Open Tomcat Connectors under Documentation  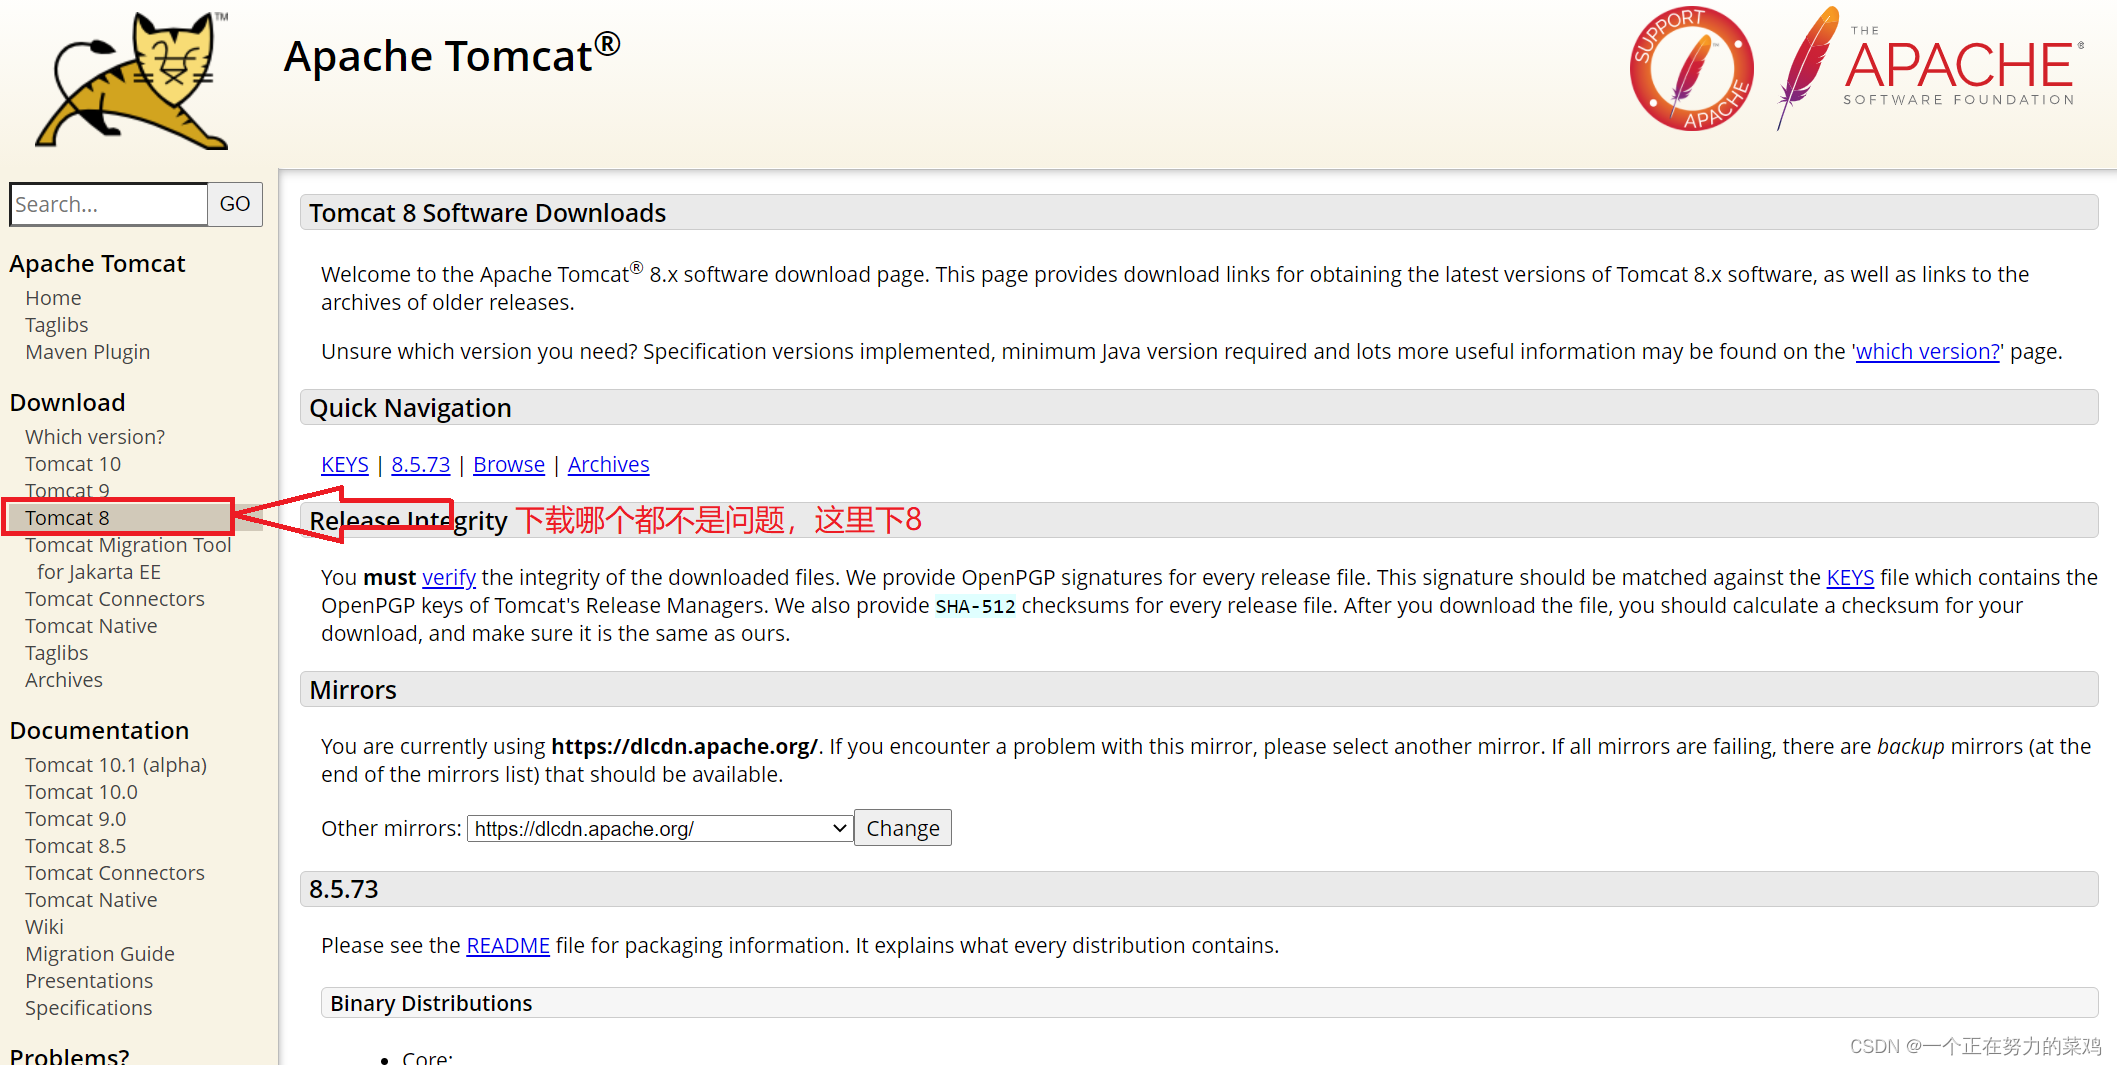[x=115, y=873]
